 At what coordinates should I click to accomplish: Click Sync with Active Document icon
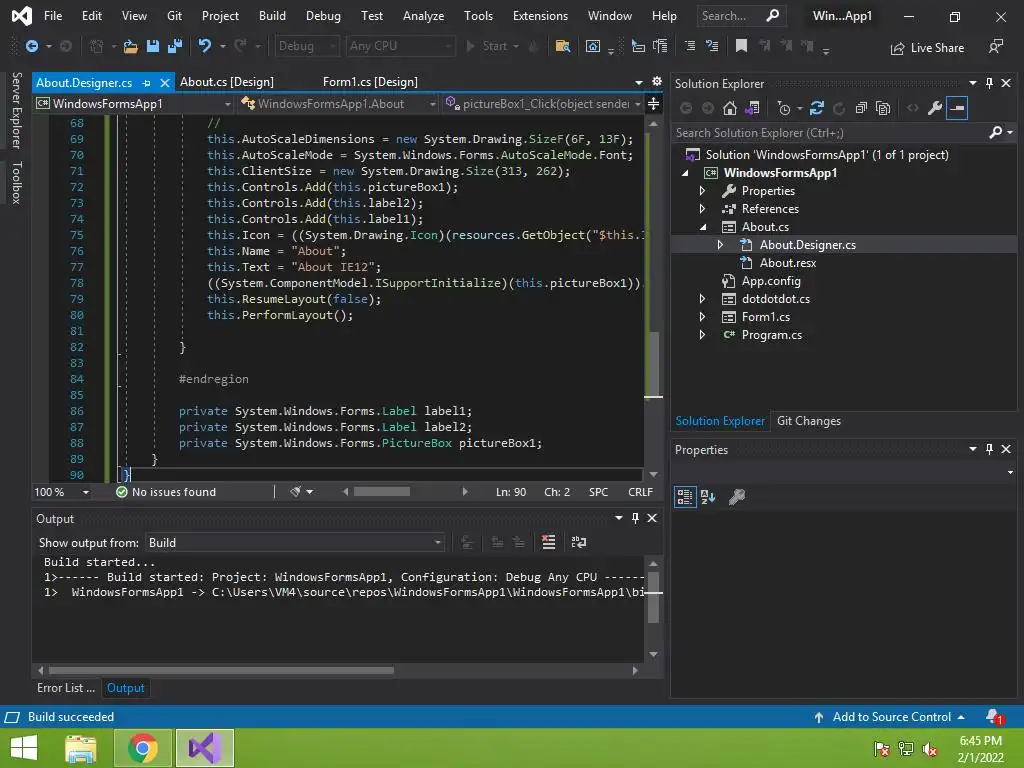(x=817, y=108)
